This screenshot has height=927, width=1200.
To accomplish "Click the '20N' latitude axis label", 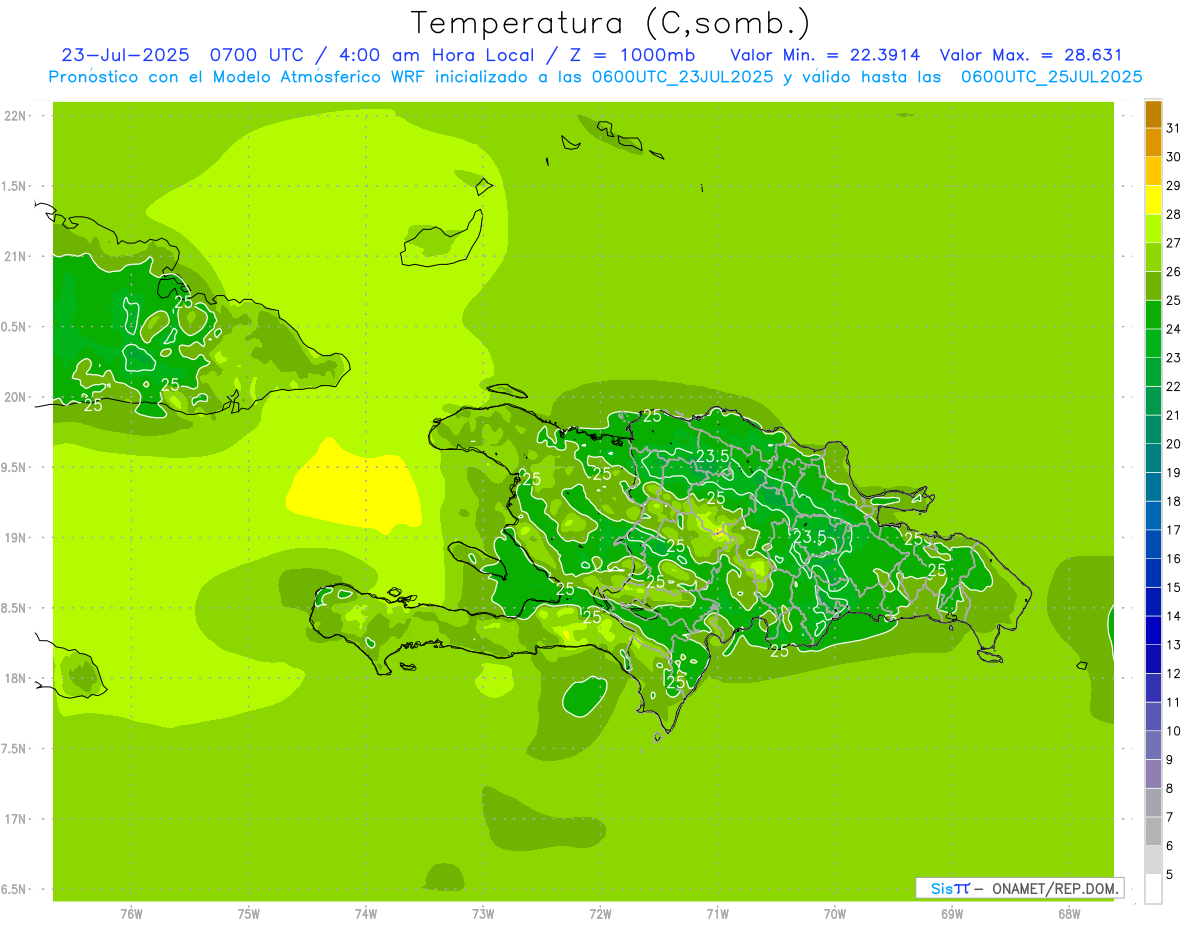I will pyautogui.click(x=16, y=397).
